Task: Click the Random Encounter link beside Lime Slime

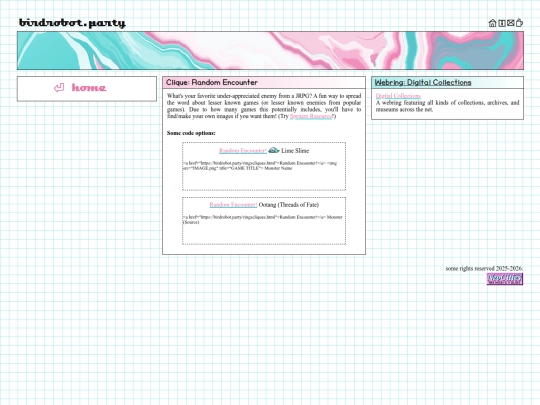Action: (243, 150)
